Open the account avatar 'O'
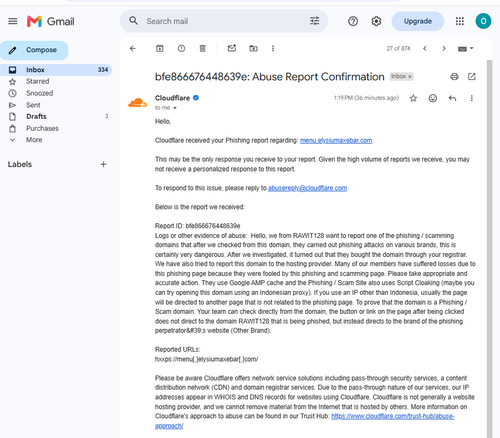Screen dimensions: 500x438 [x=483, y=21]
